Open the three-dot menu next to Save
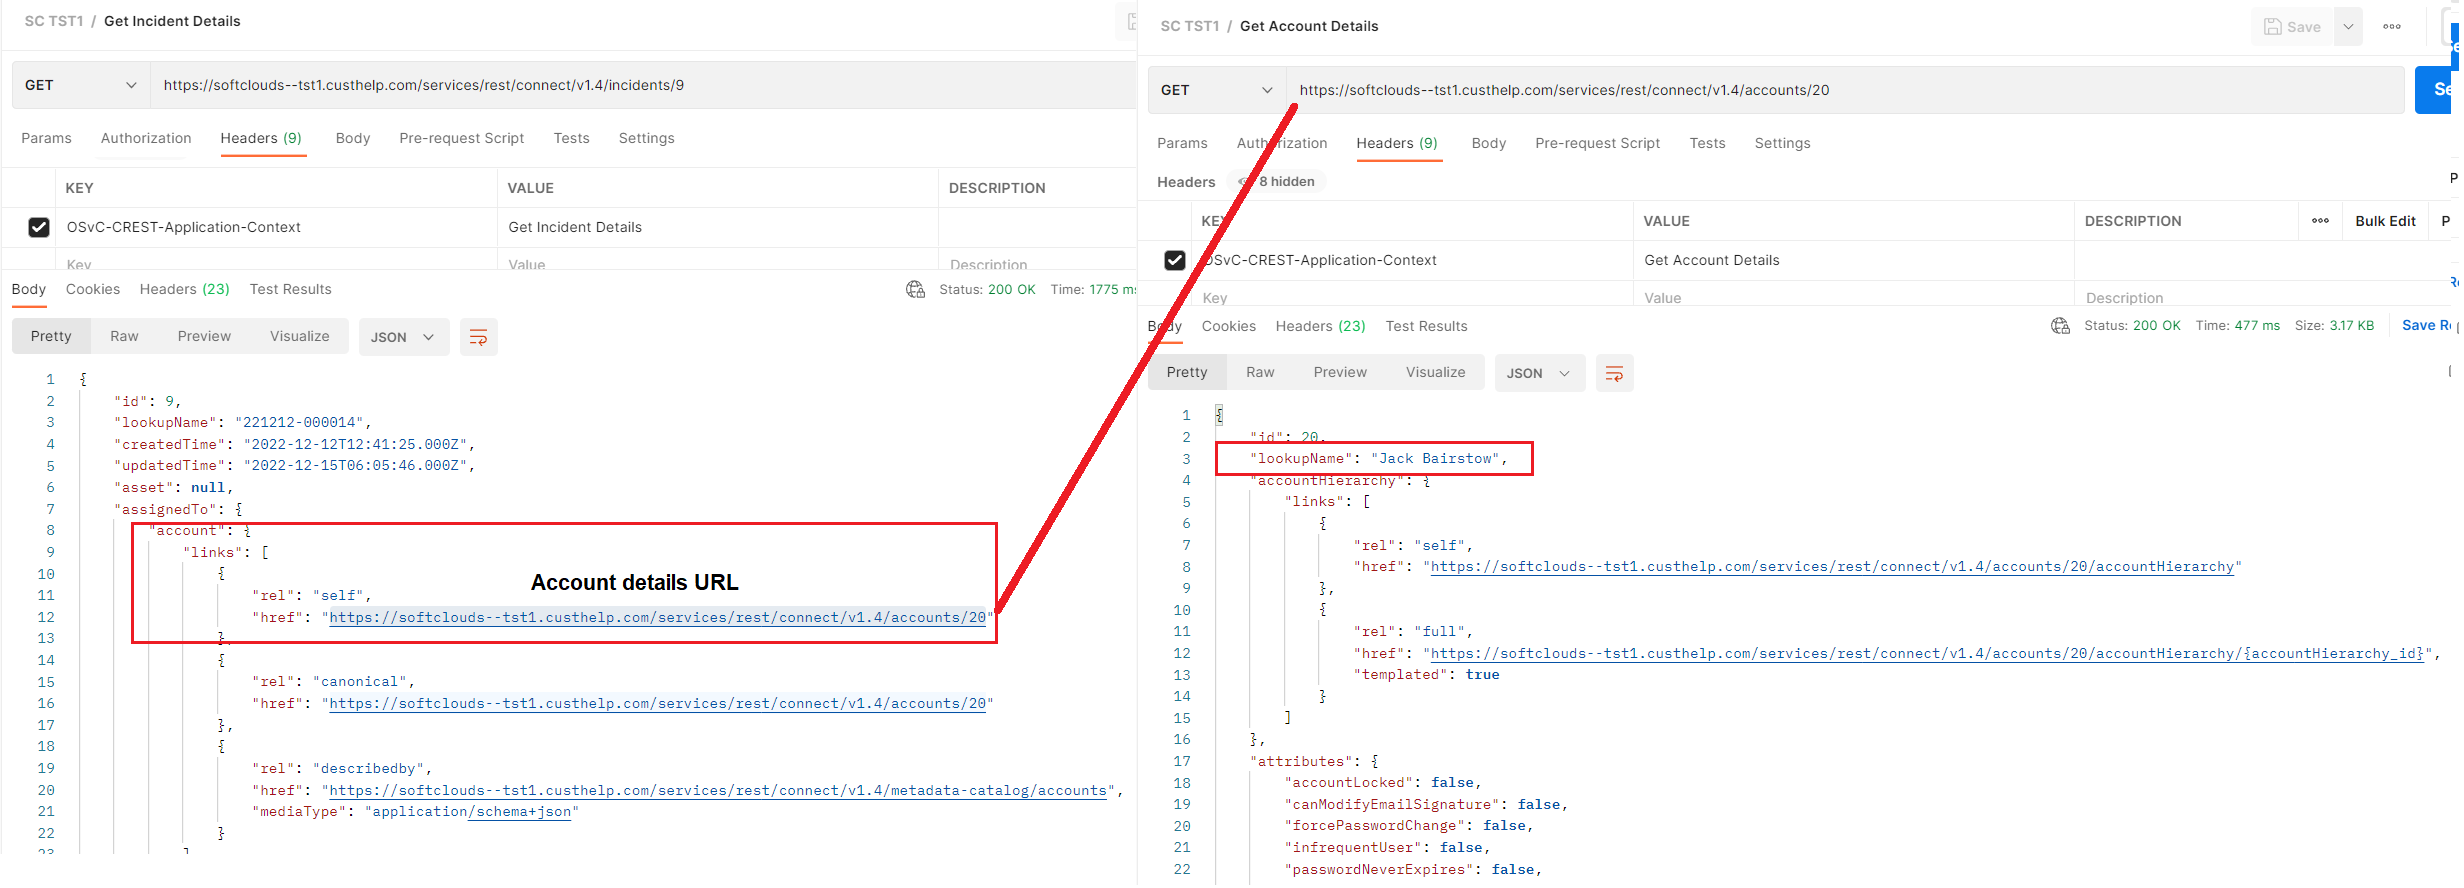This screenshot has height=888, width=2464. 2392,27
